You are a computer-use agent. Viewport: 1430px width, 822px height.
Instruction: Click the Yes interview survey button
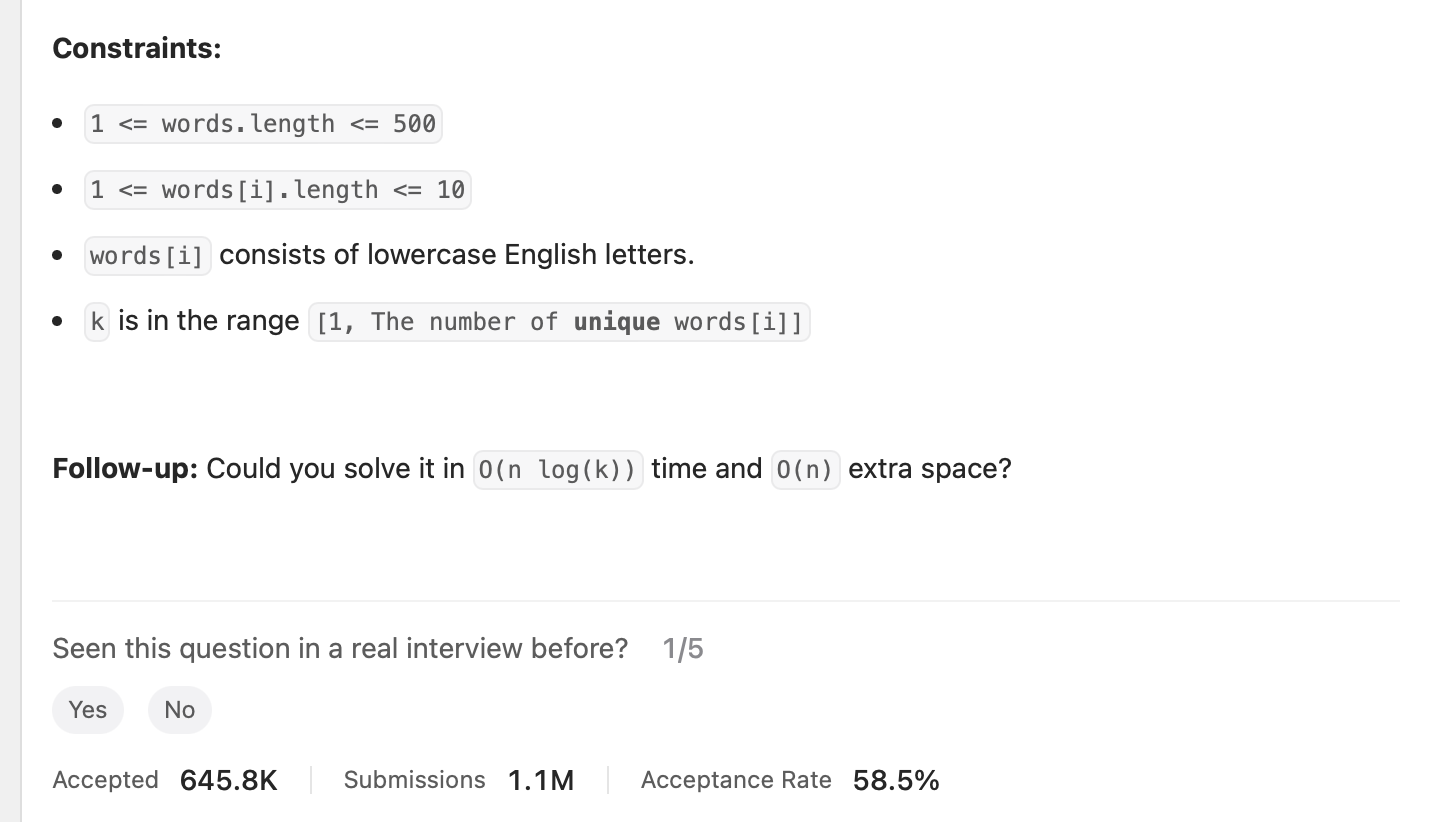(87, 710)
